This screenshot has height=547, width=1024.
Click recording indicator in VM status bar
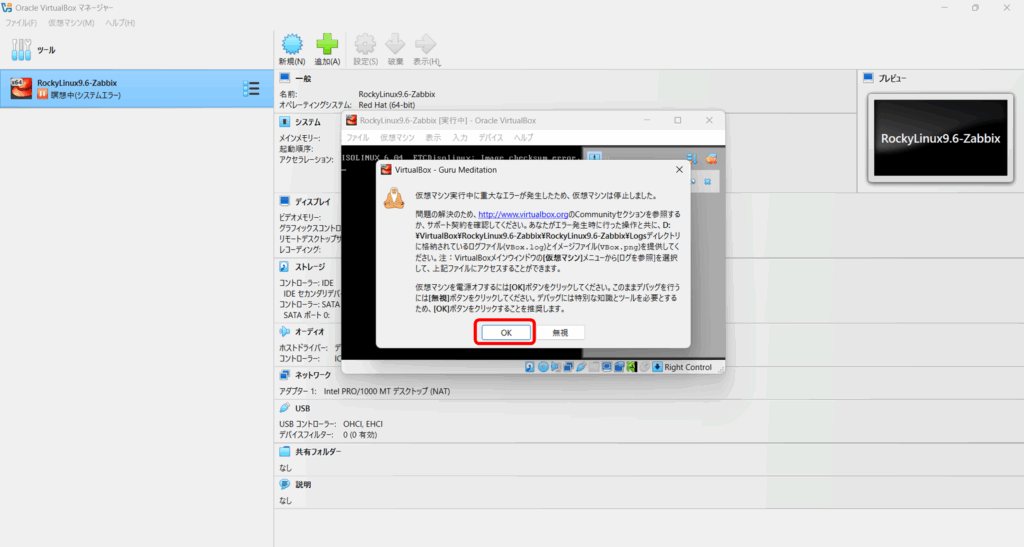[619, 367]
